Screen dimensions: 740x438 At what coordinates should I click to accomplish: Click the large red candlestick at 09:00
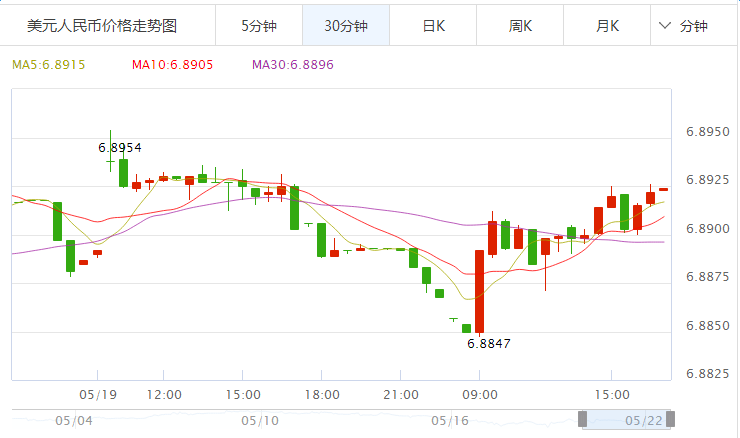pyautogui.click(x=479, y=292)
